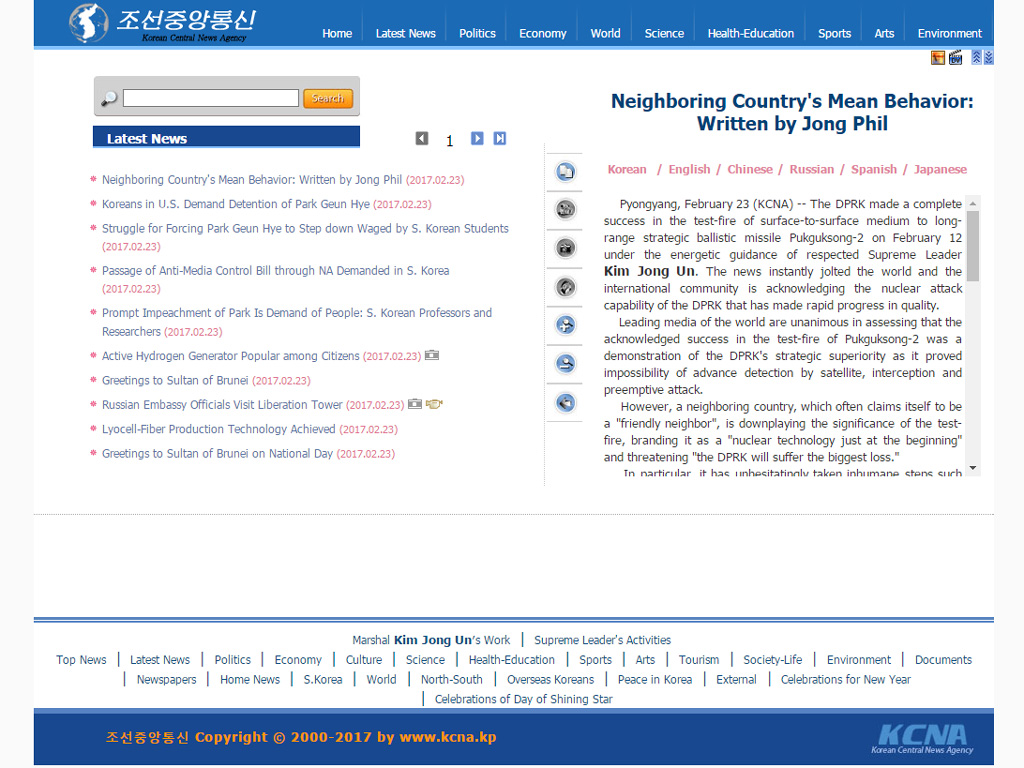Open Health-Education in the top navigation
1024x768 pixels.
pos(751,33)
